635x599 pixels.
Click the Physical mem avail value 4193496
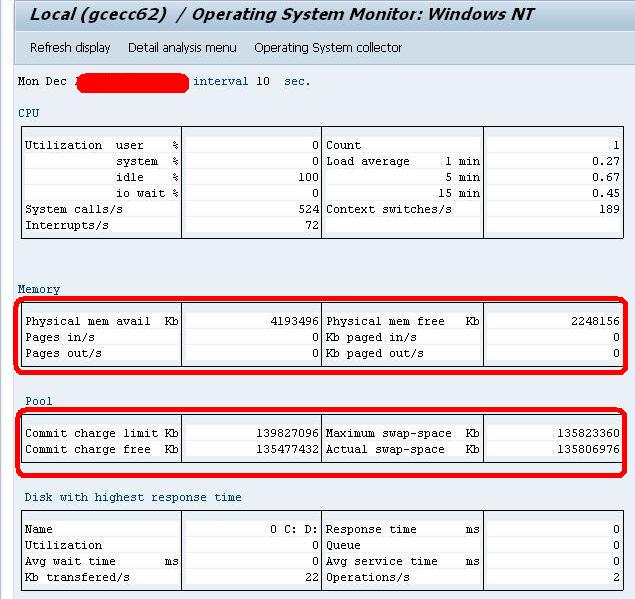(x=294, y=321)
